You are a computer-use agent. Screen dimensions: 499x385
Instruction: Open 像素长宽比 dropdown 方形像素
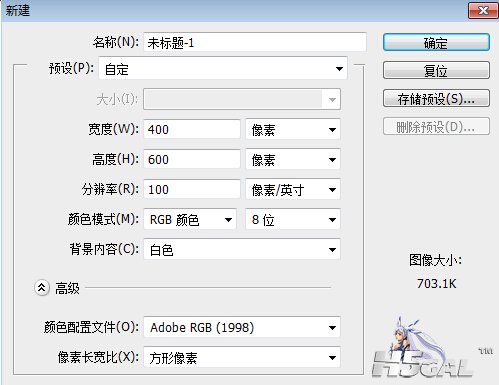pos(242,357)
